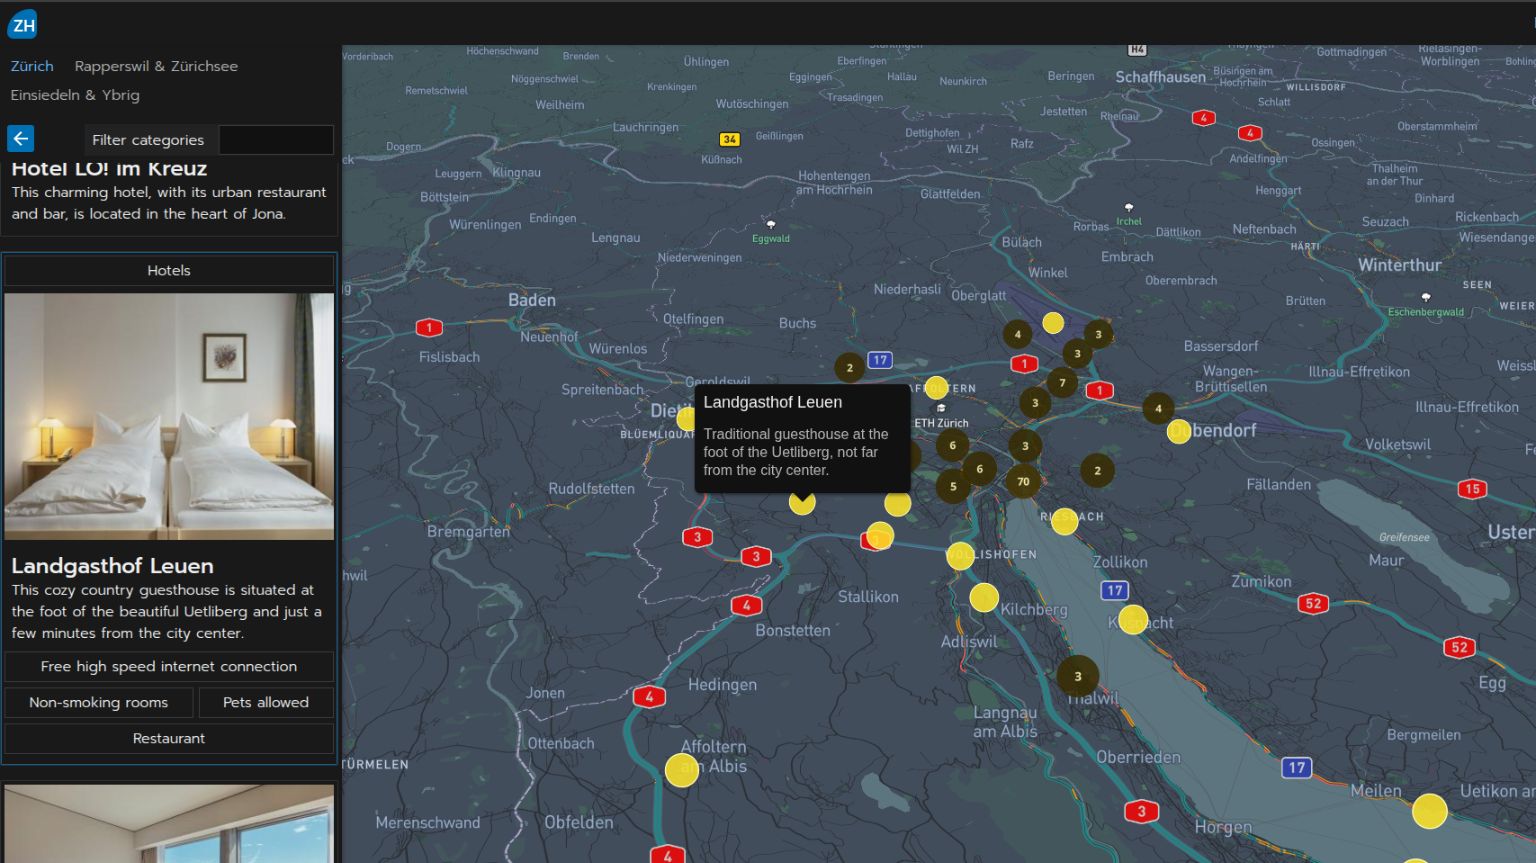Expand the cluster marker showing 70
The image size is (1536, 863).
[x=1023, y=481]
